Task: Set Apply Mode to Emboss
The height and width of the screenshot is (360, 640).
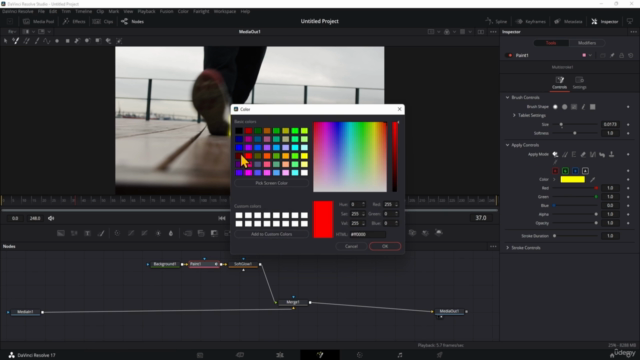Action: (x=574, y=154)
